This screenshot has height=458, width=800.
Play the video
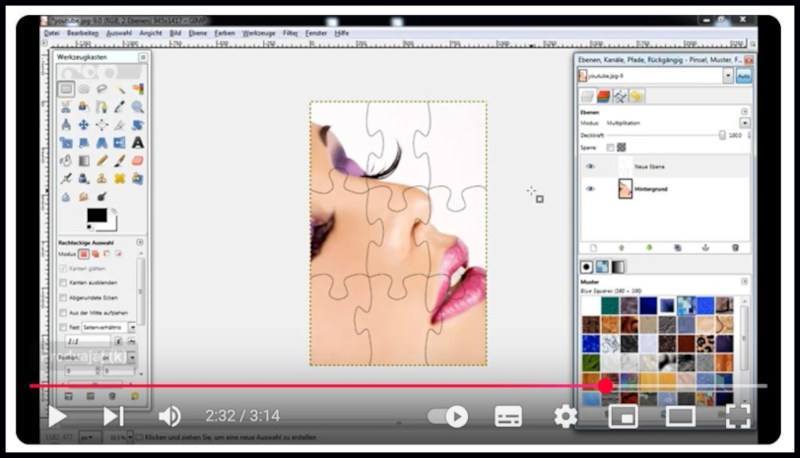pos(57,416)
